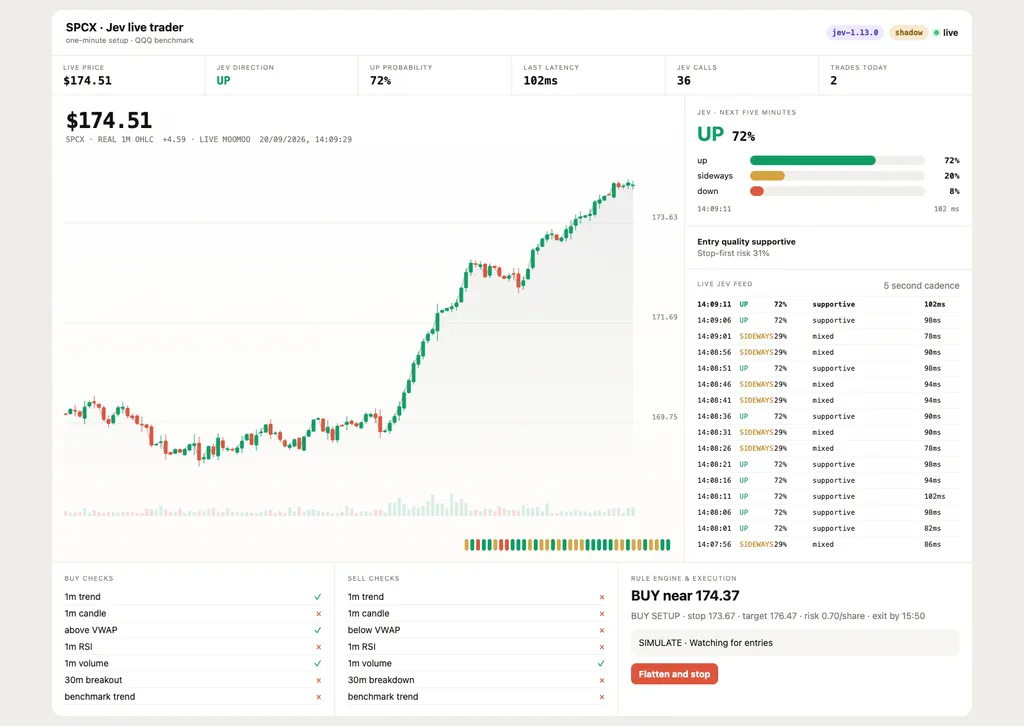This screenshot has height=726, width=1024.
Task: Select the 14:08:21 feed row
Action: coord(828,464)
